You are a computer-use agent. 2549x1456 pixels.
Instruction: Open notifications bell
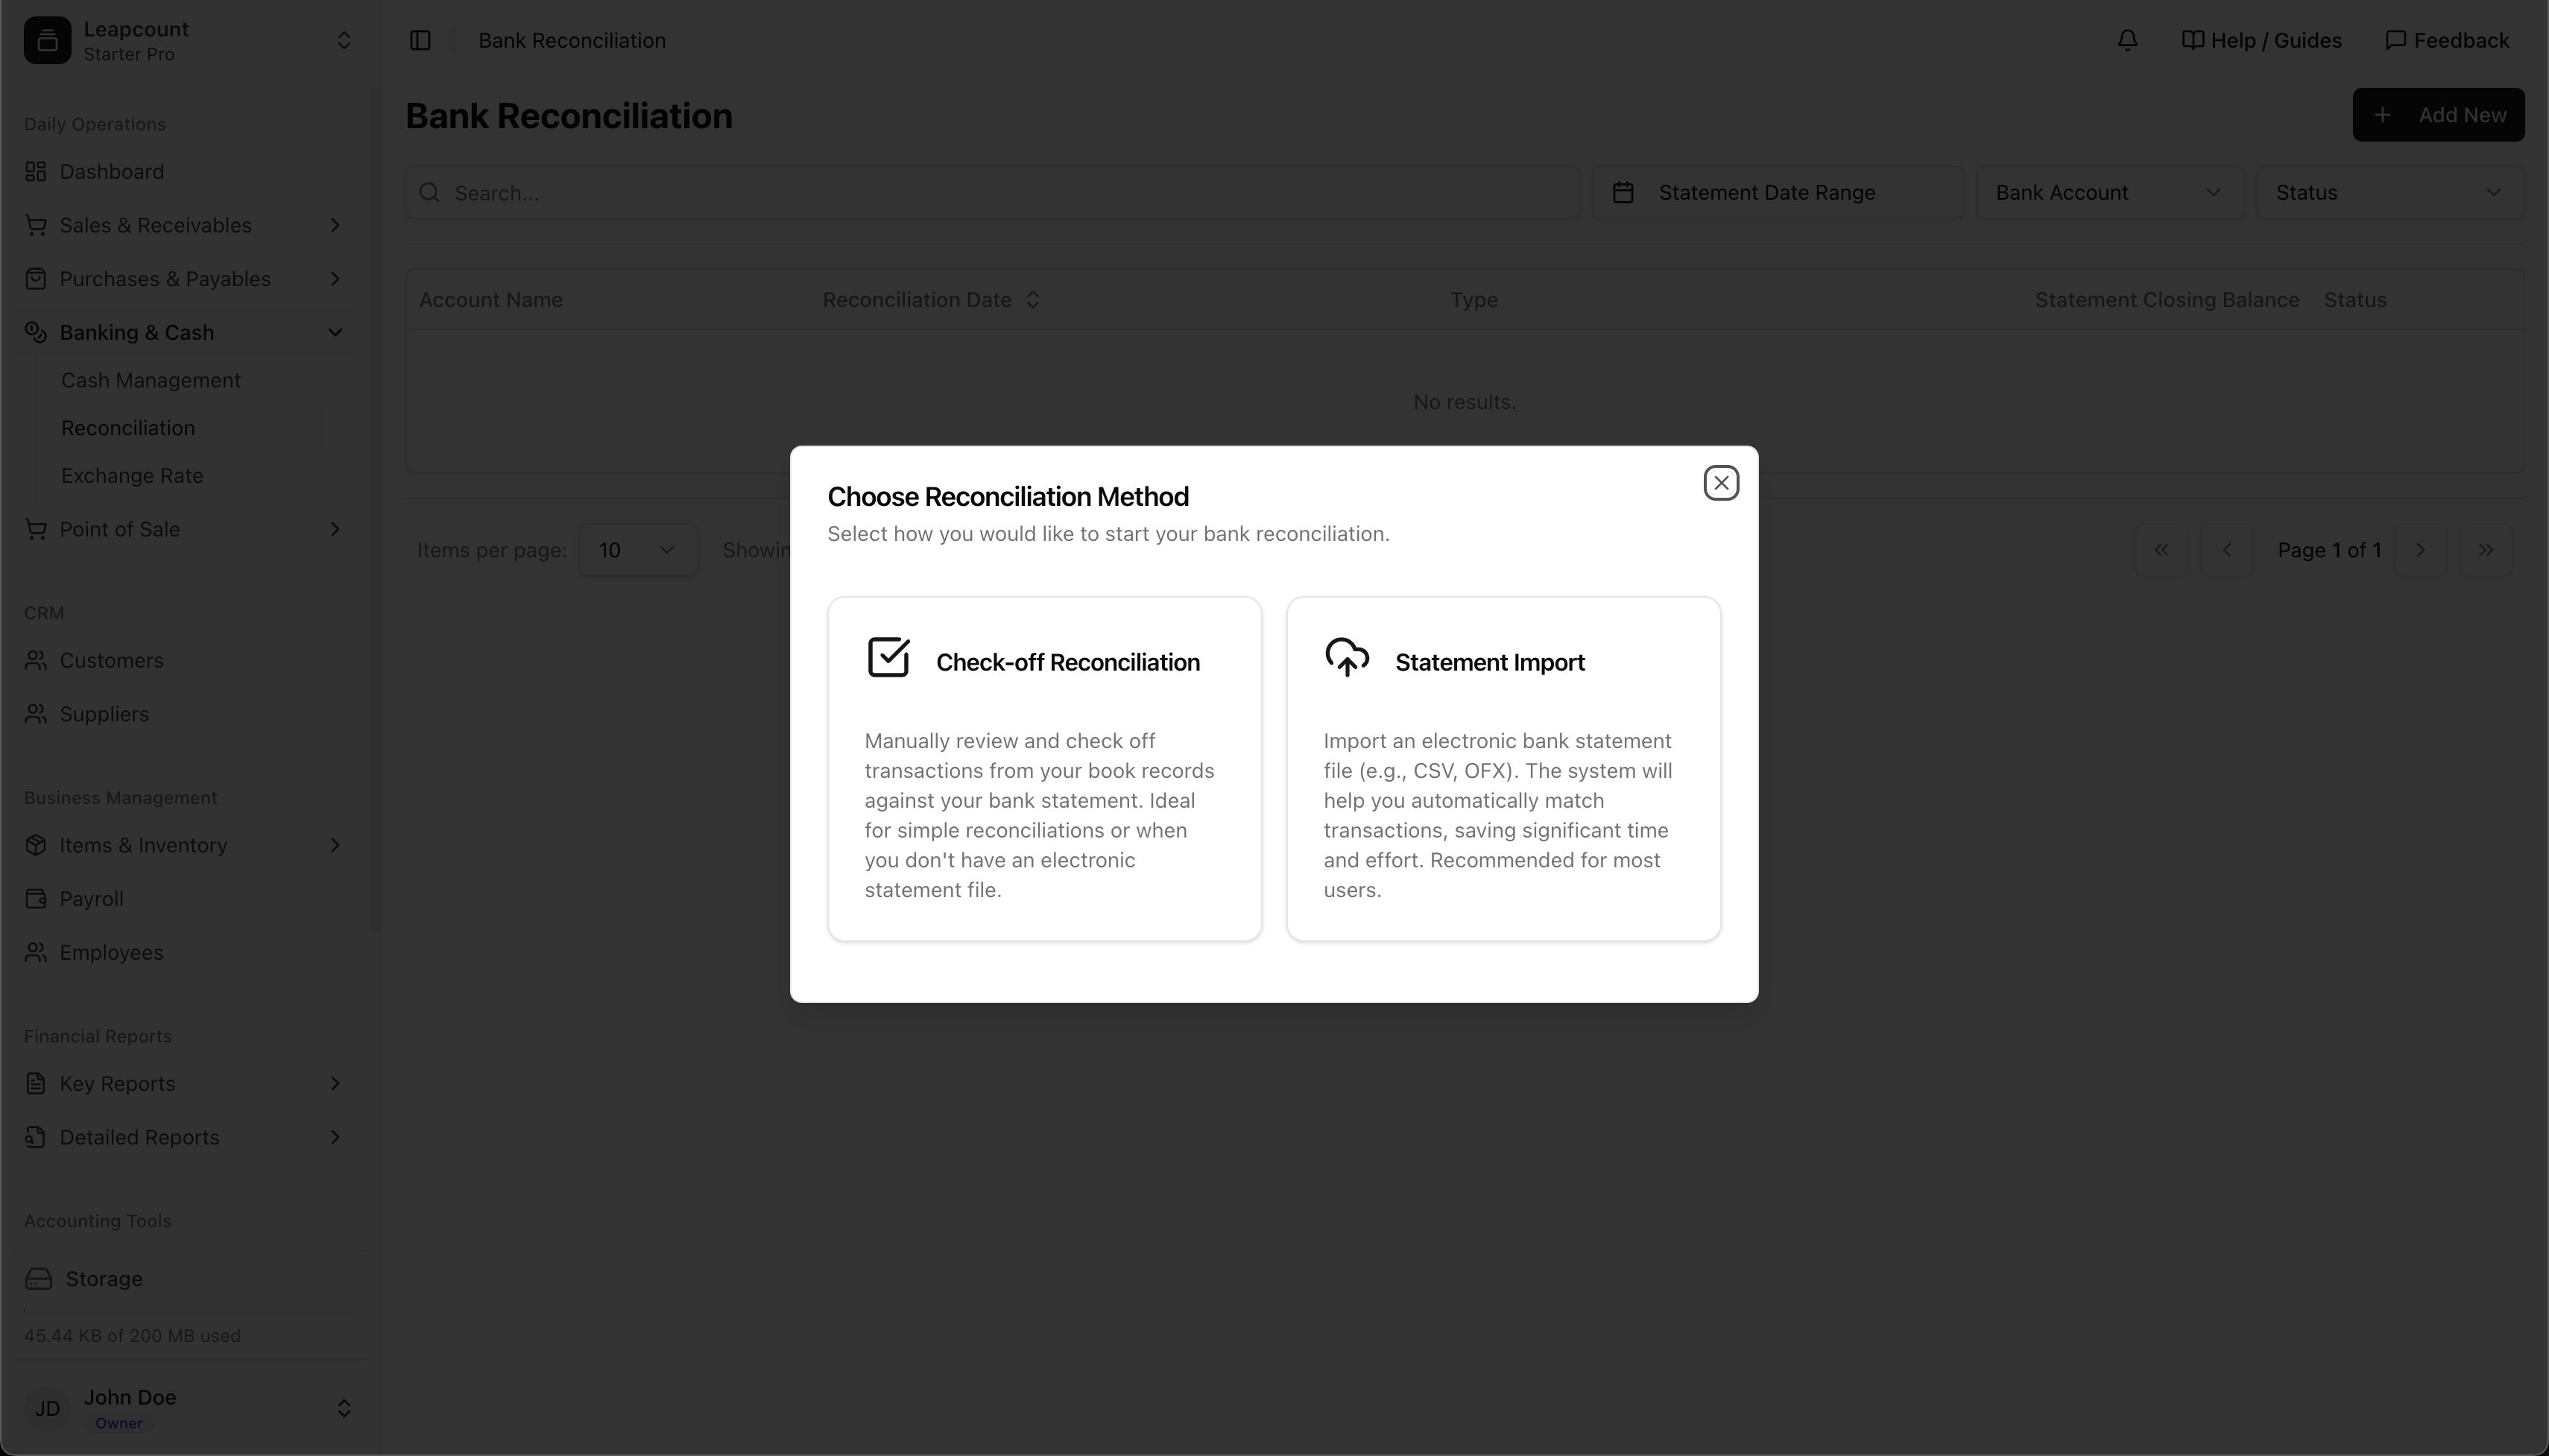pos(2127,40)
